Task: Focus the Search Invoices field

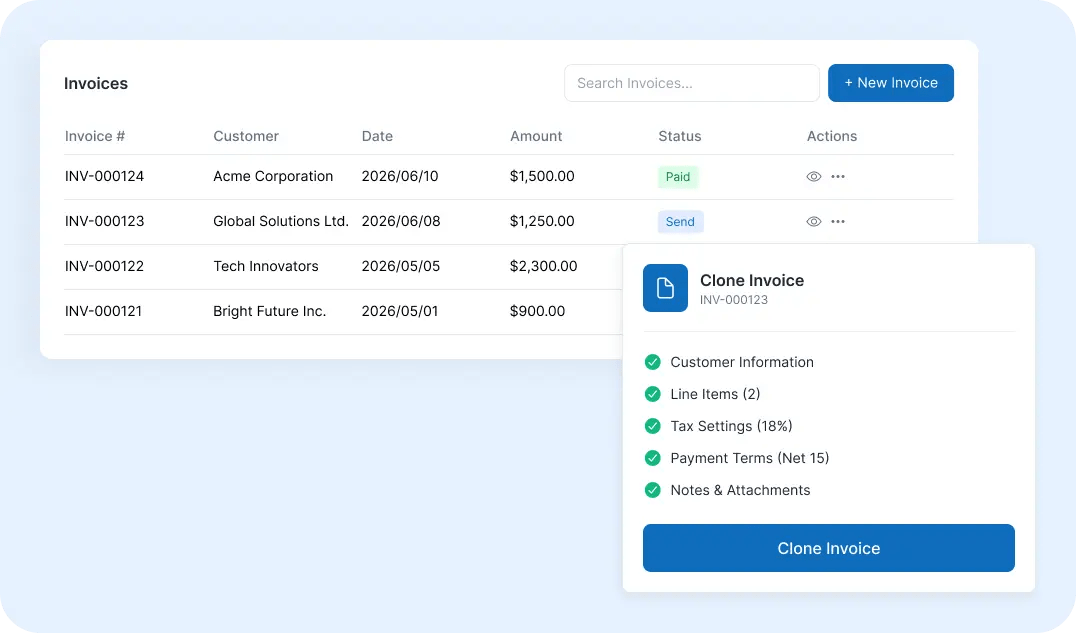Action: (692, 83)
